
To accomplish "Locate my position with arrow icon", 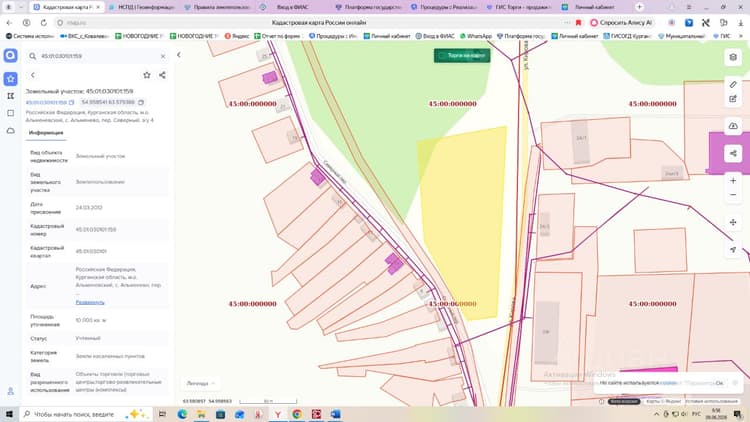I will (x=733, y=250).
